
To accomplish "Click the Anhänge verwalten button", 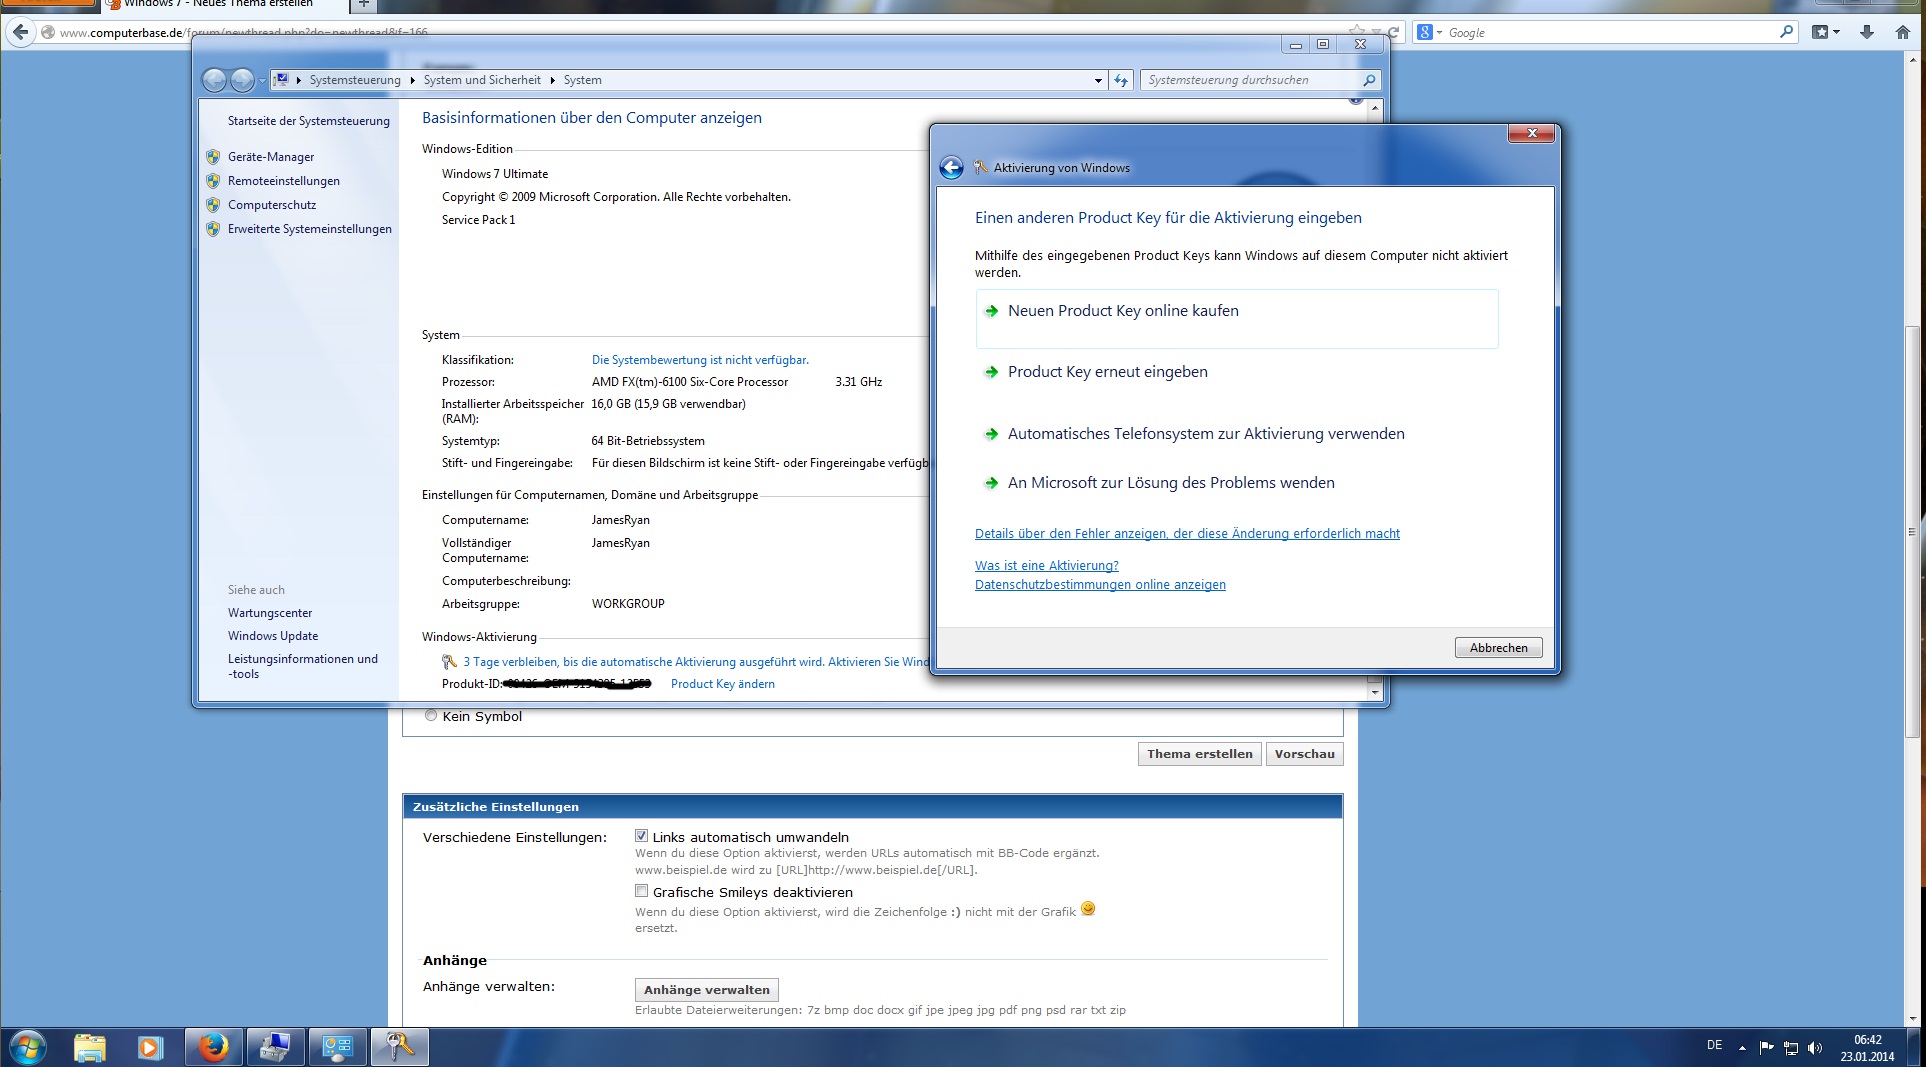I will pos(707,990).
